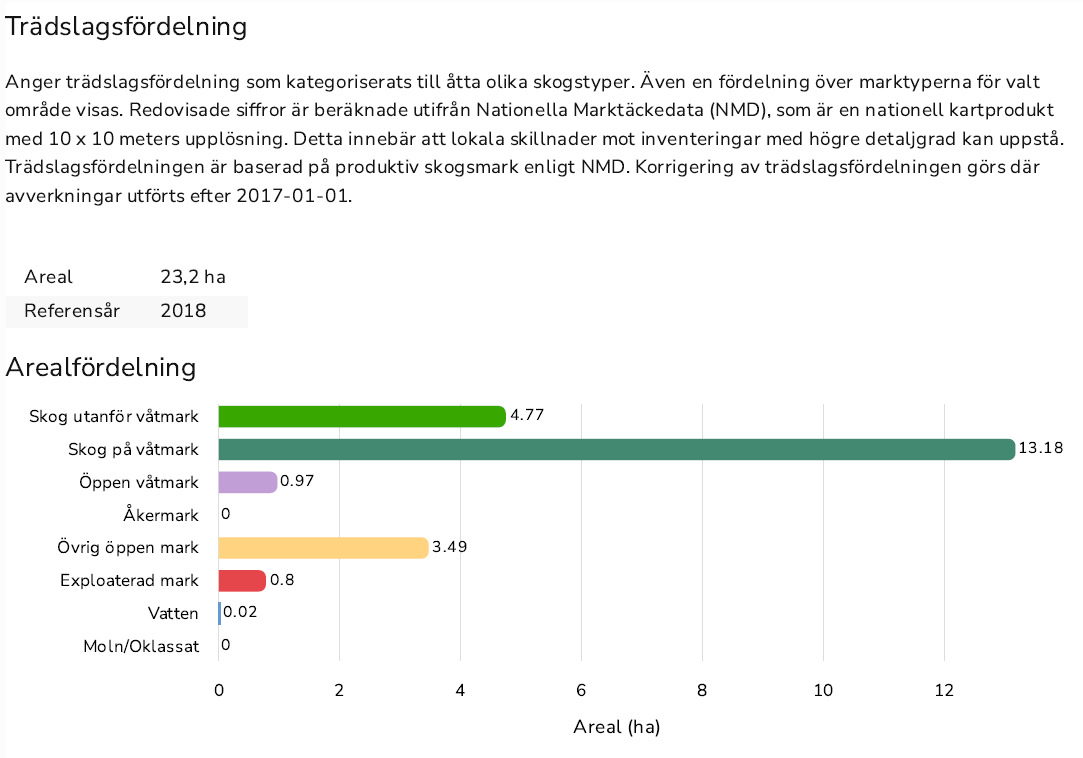Click the 4.77 value label

coord(527,415)
